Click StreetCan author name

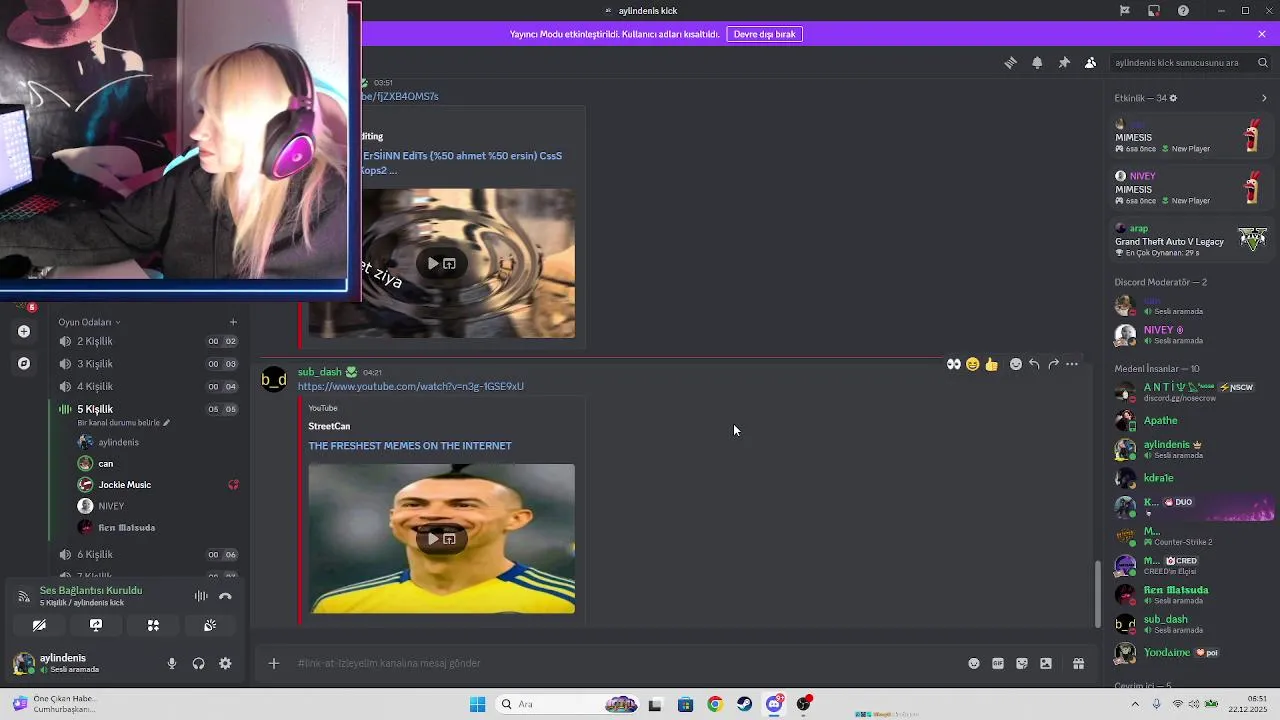coord(329,426)
